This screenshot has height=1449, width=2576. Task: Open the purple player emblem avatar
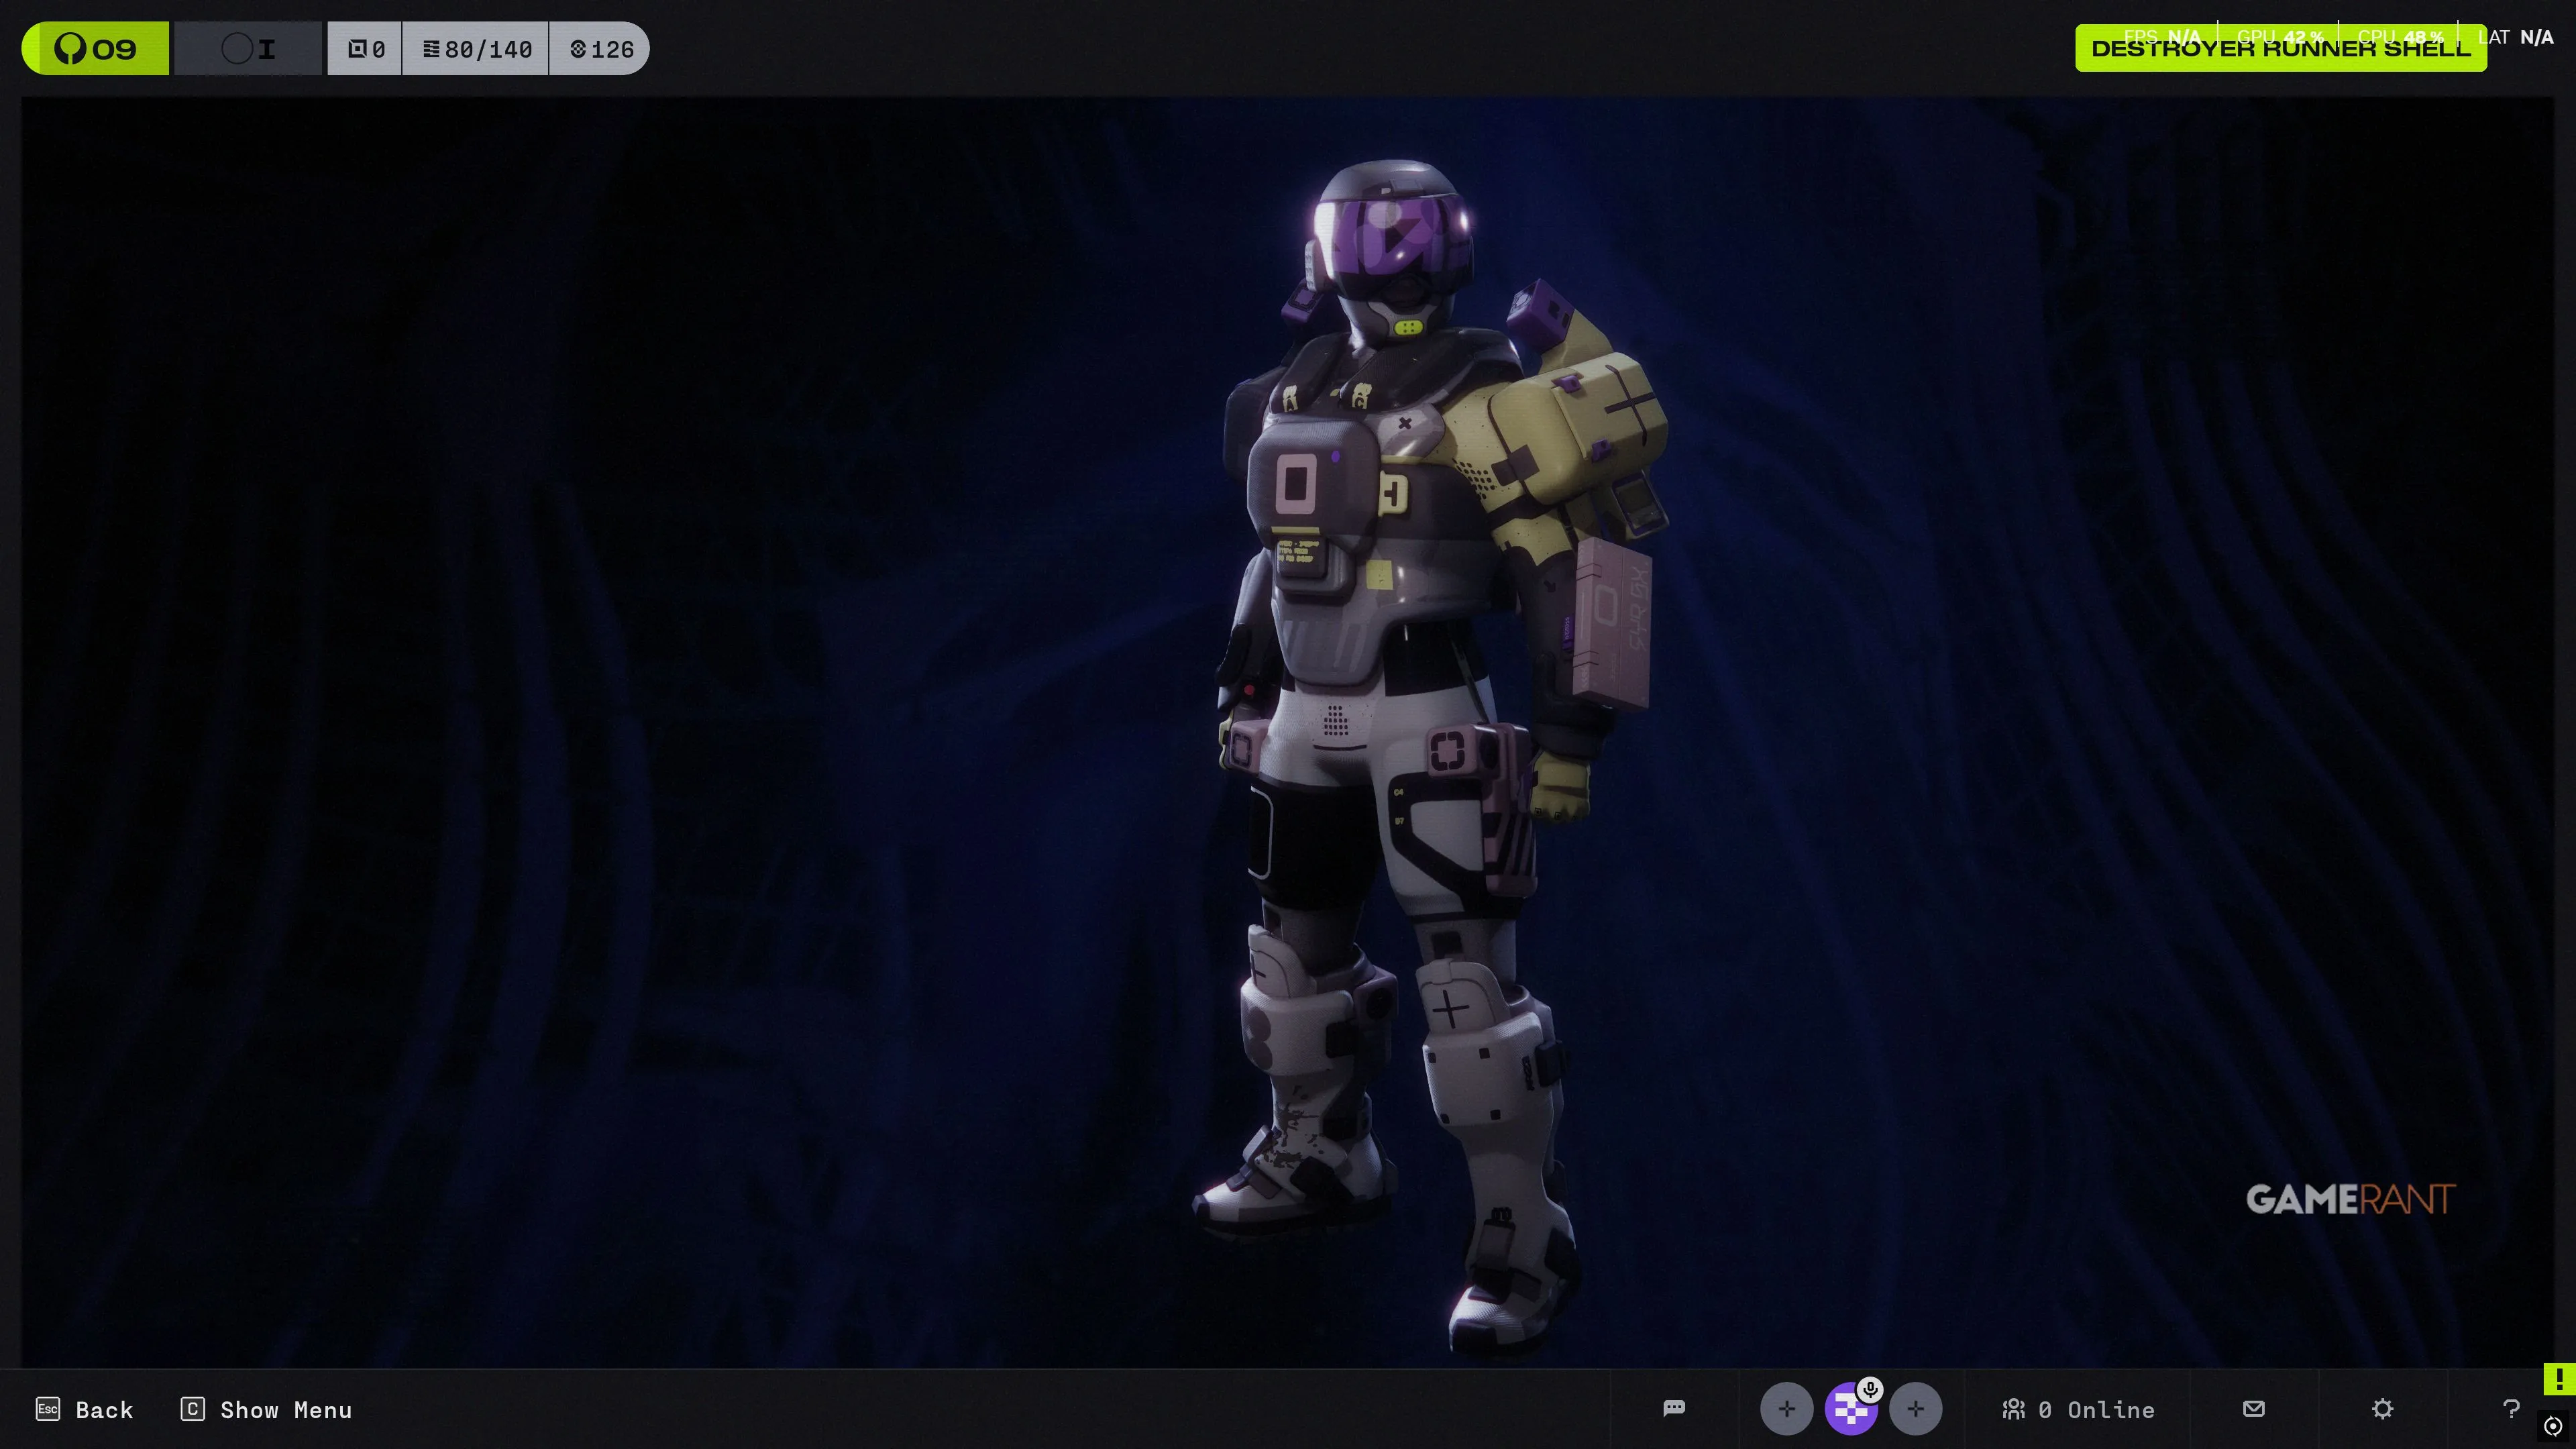click(1849, 1411)
